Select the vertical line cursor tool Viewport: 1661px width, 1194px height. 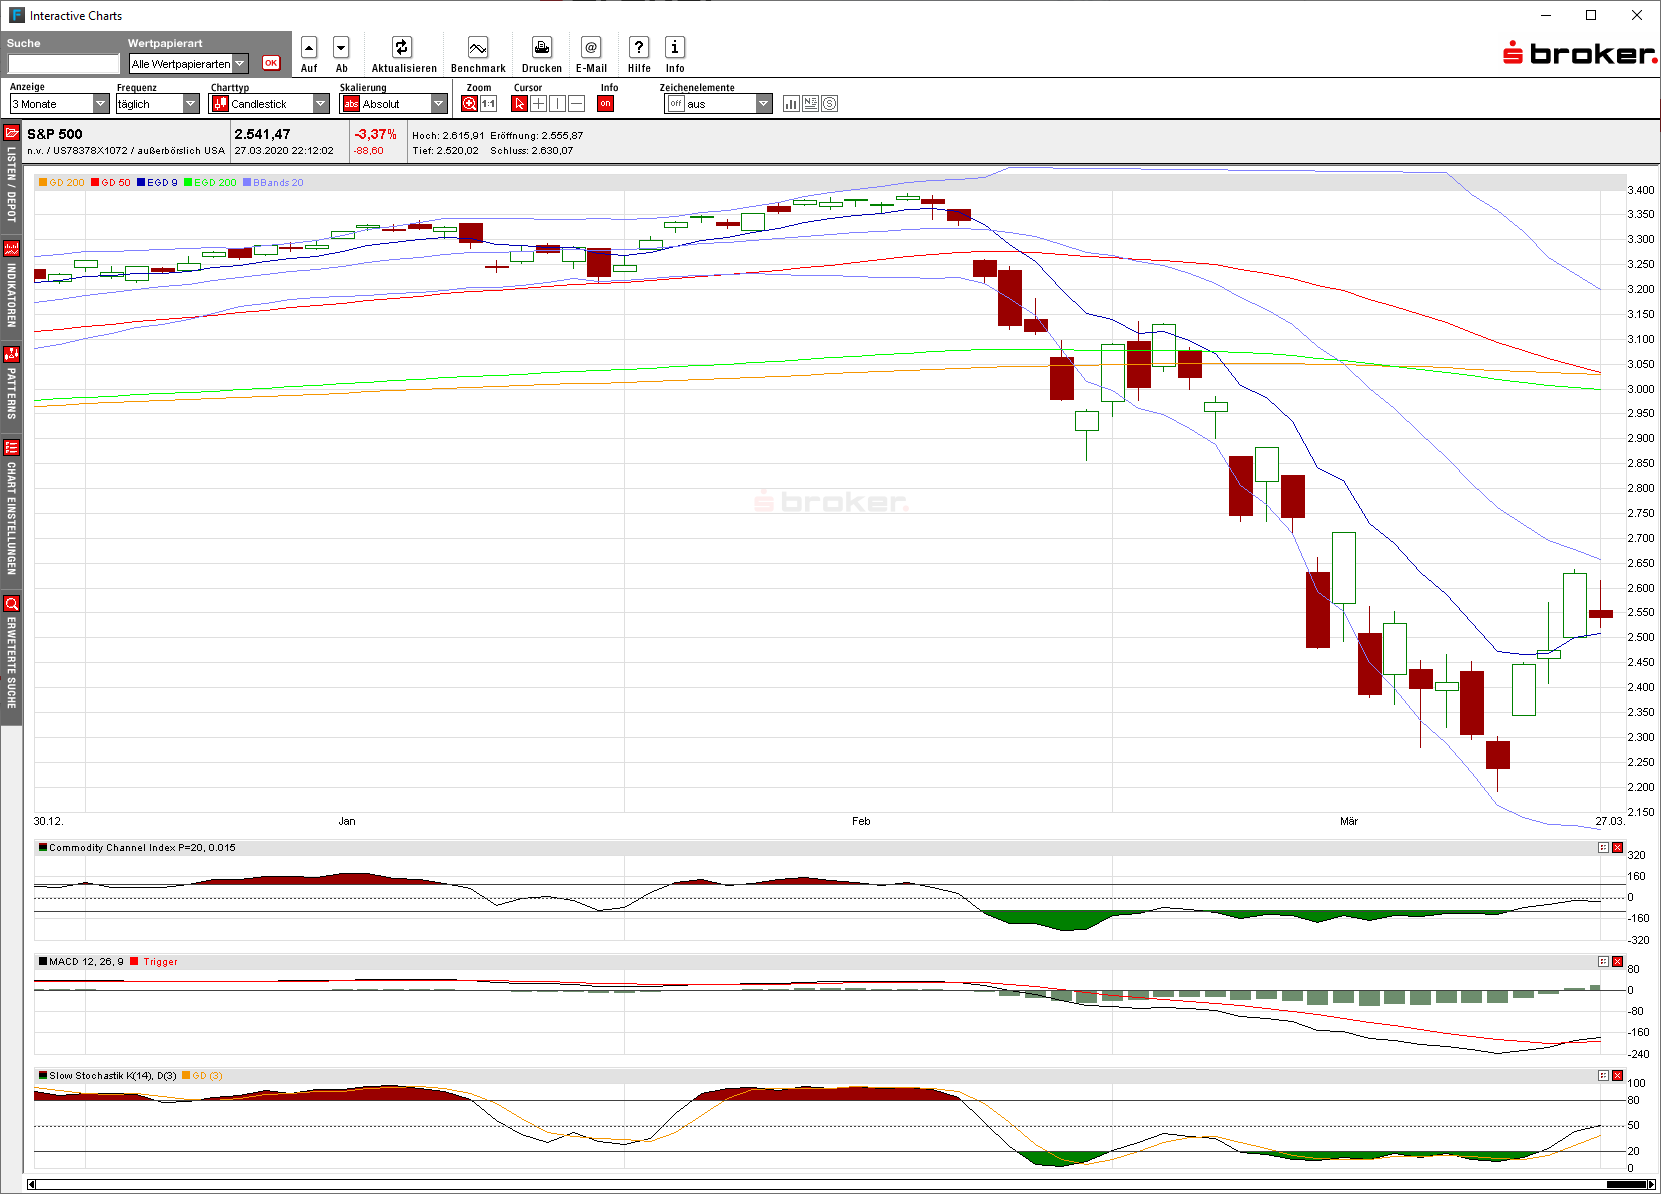pyautogui.click(x=557, y=103)
